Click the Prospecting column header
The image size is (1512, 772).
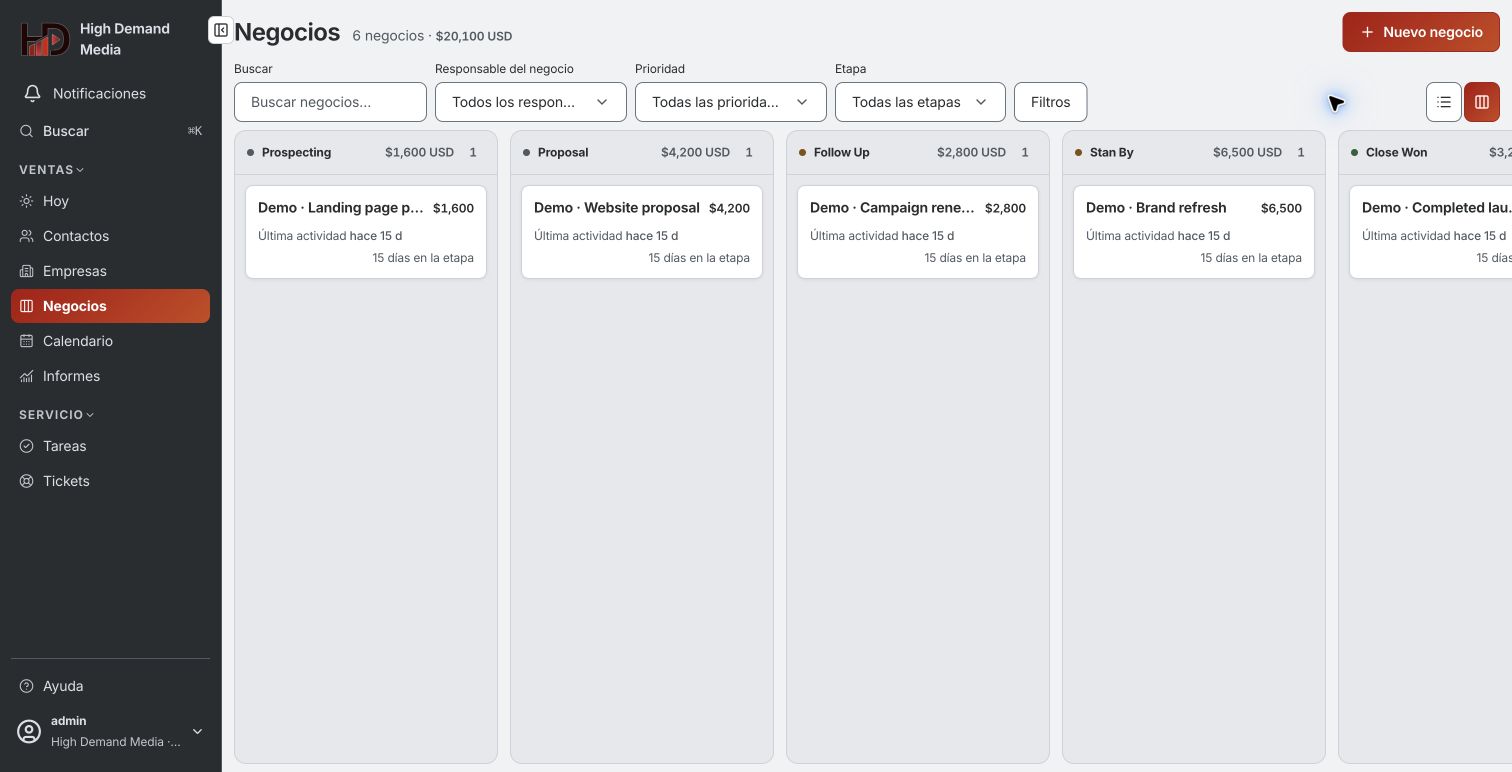[x=366, y=153]
